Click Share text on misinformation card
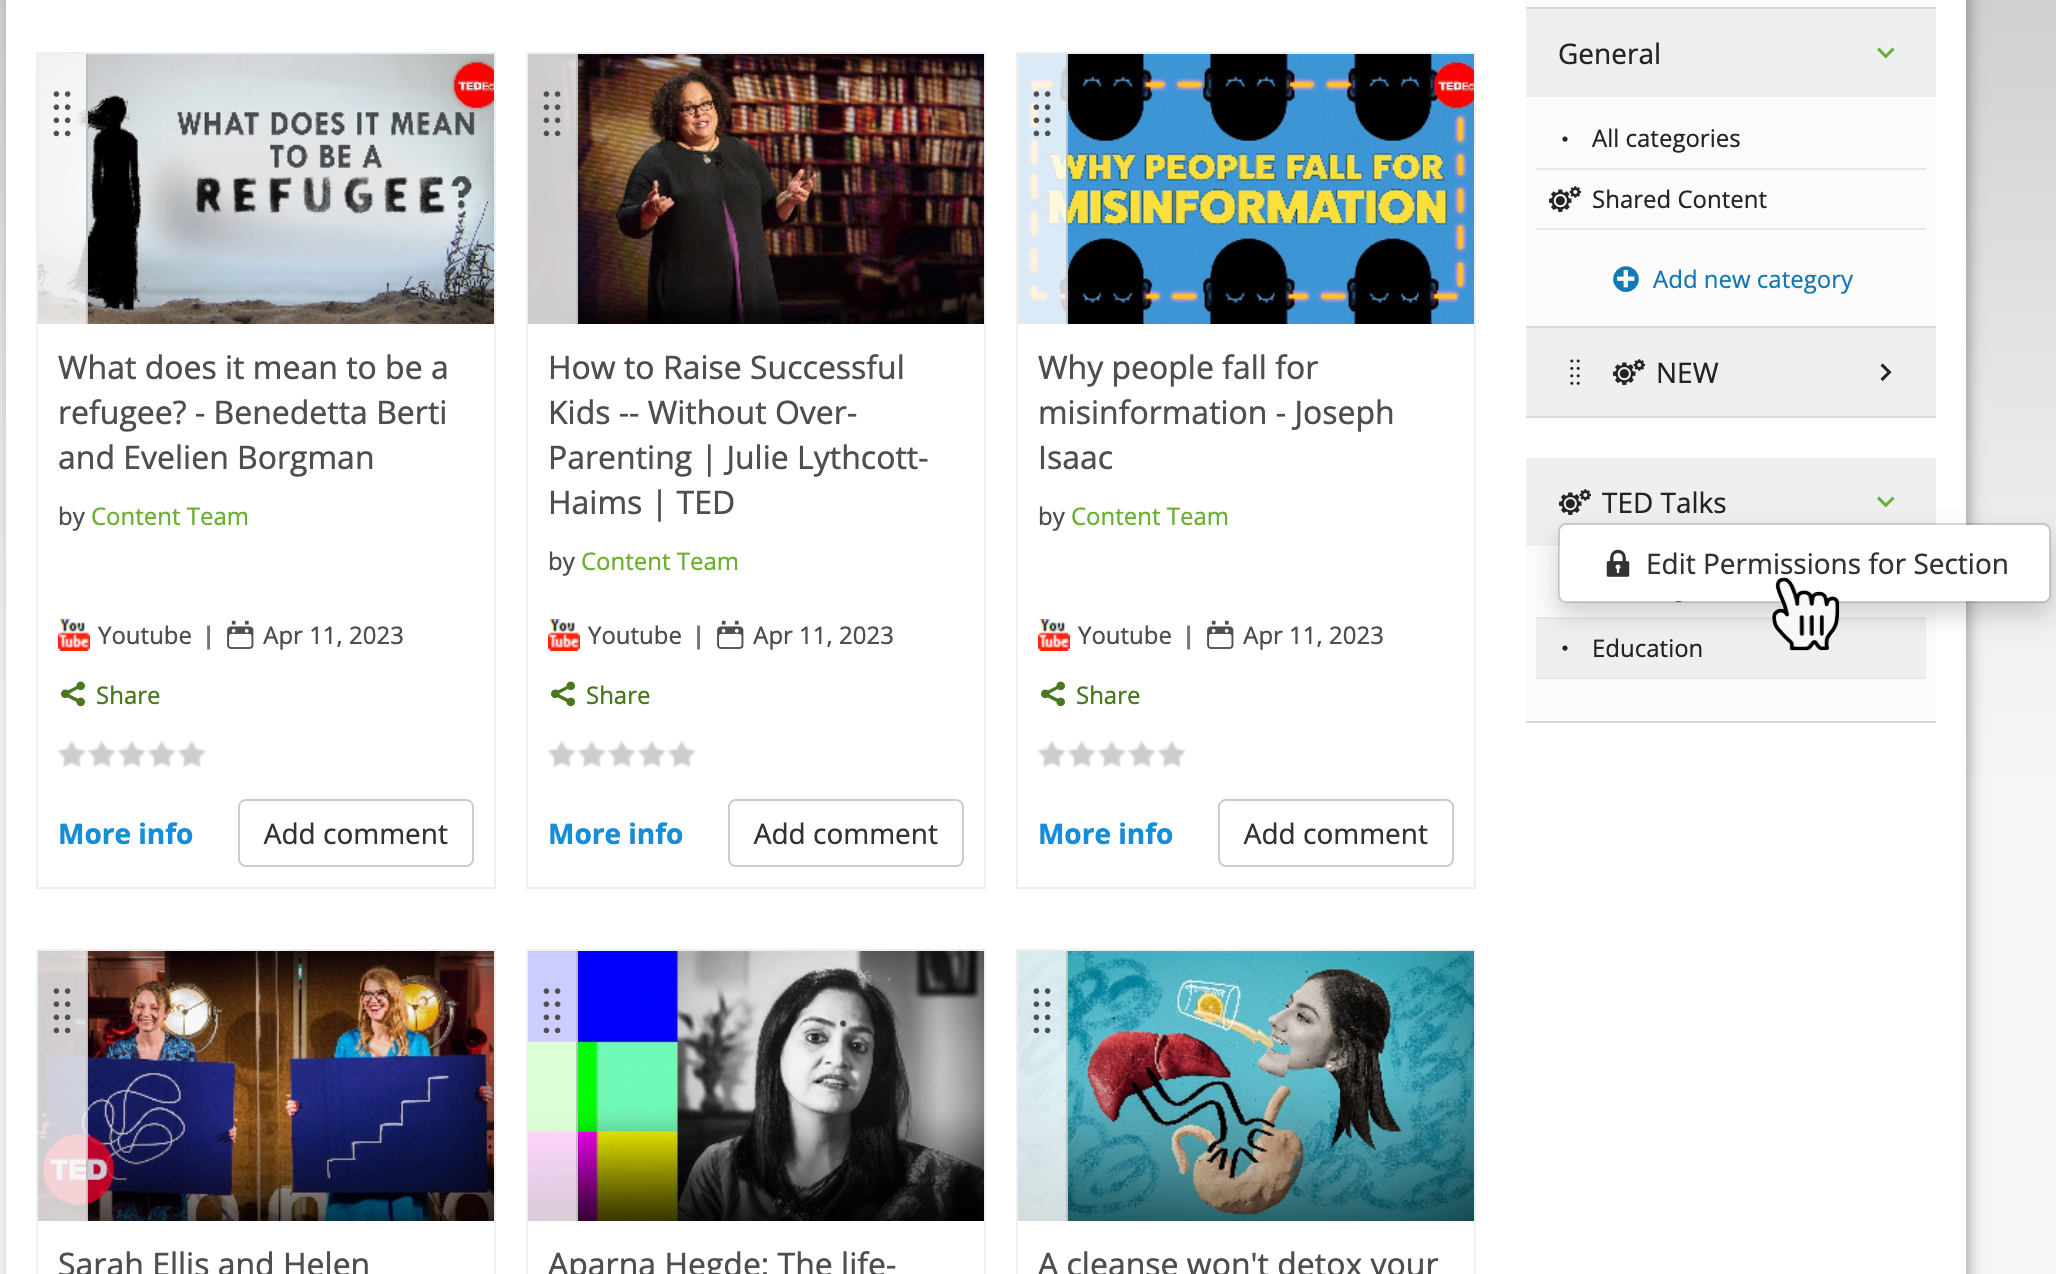Image resolution: width=2056 pixels, height=1274 pixels. [x=1108, y=695]
